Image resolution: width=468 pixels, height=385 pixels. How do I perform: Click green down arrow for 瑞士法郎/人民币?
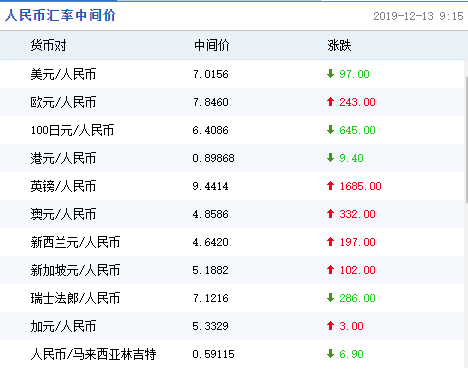point(330,298)
